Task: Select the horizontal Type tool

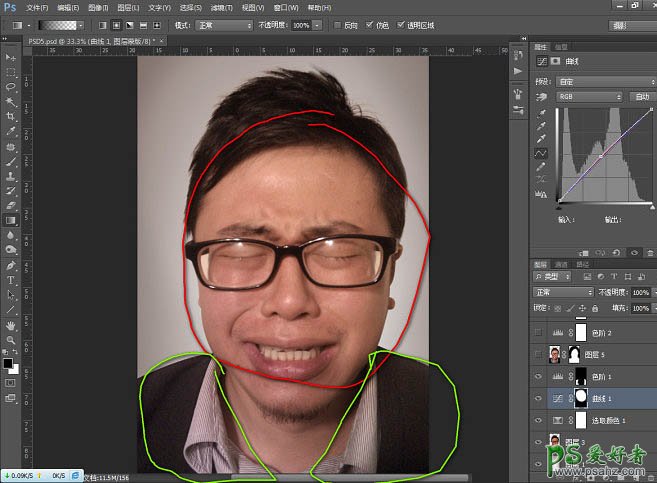Action: click(x=10, y=280)
